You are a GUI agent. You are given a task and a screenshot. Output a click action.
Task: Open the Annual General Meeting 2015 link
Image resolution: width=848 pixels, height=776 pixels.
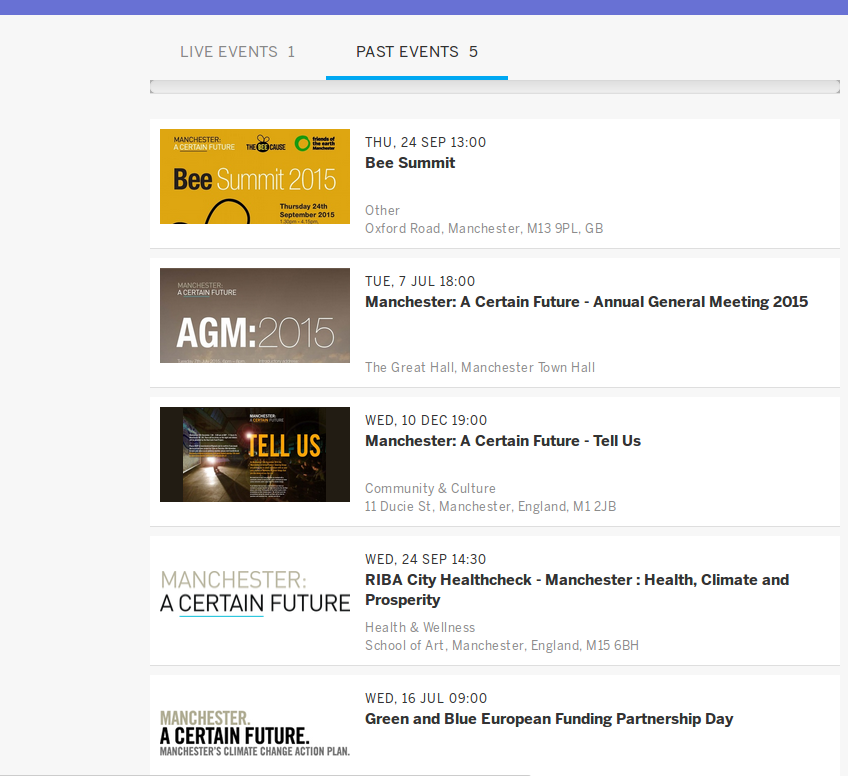[586, 302]
